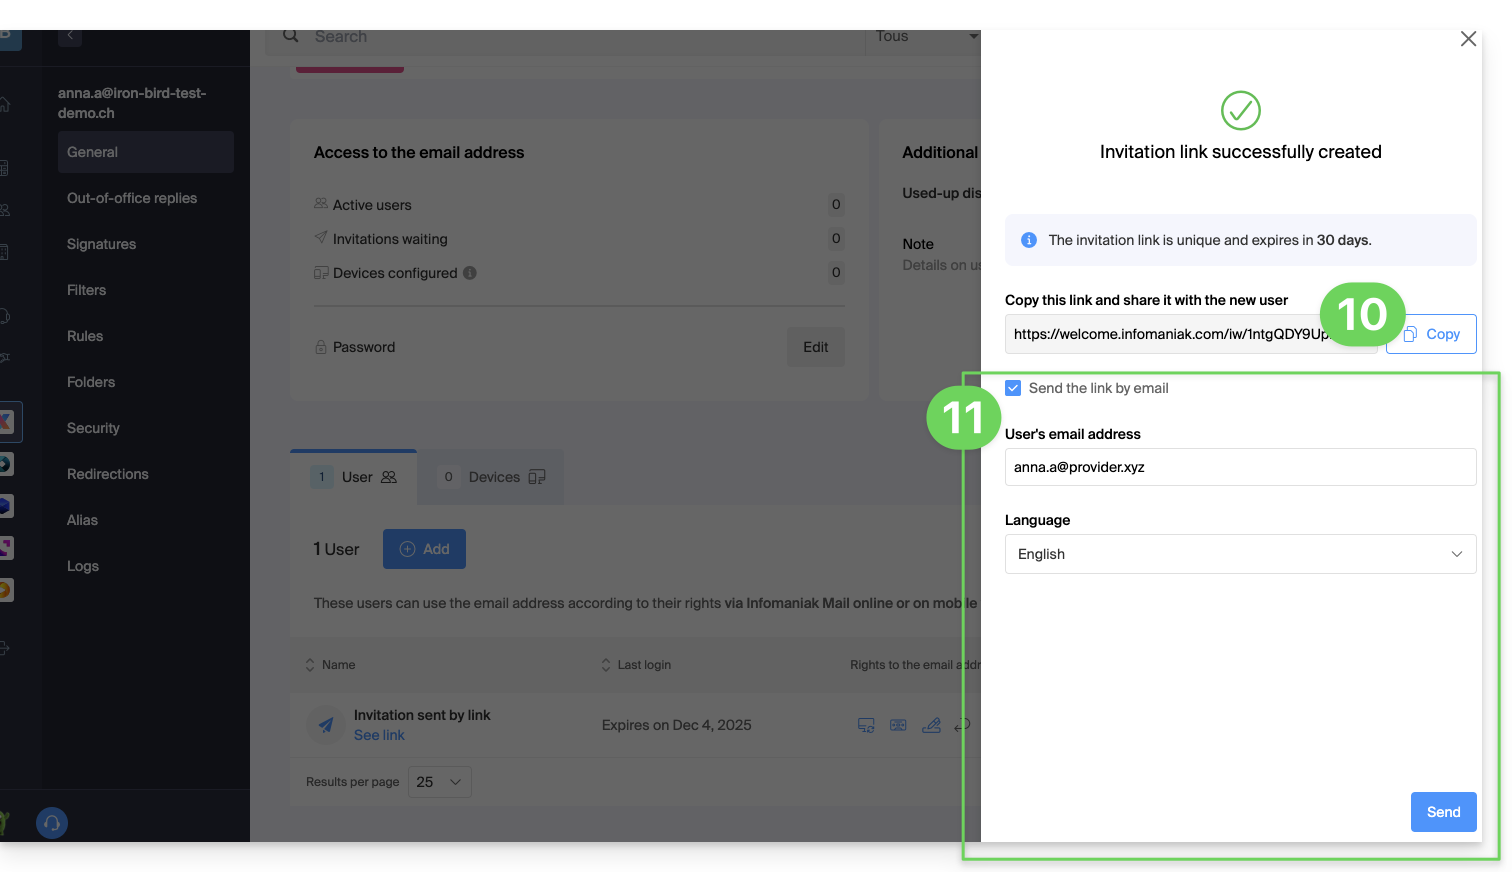Go to the Signatures menu item
This screenshot has width=1512, height=872.
tap(101, 244)
